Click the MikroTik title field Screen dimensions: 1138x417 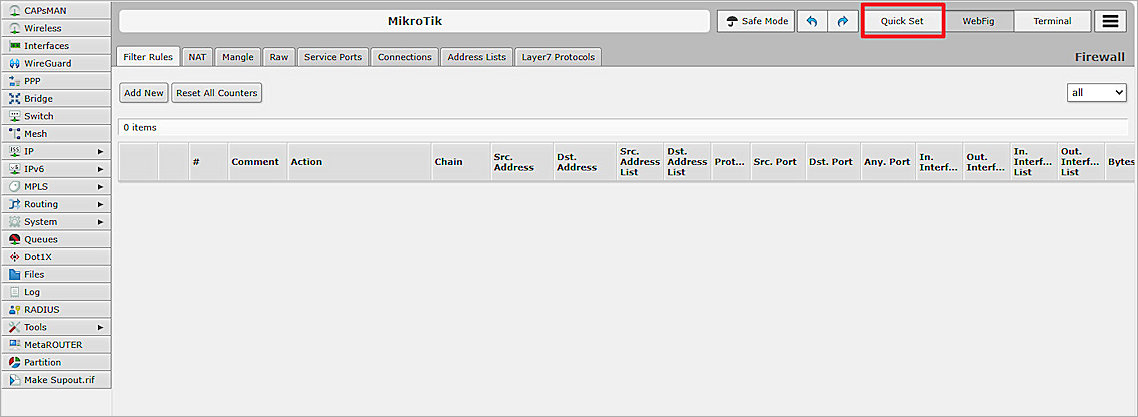point(414,21)
